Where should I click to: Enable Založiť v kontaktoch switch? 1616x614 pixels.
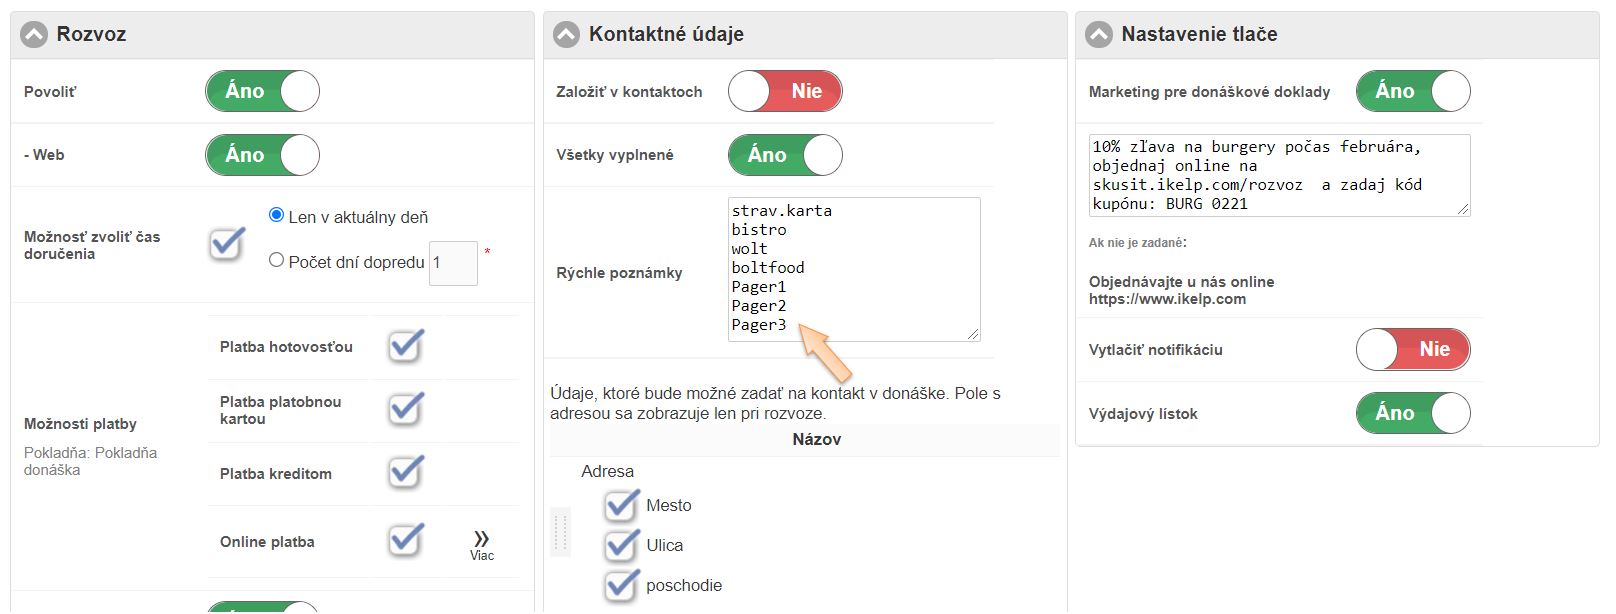click(785, 91)
